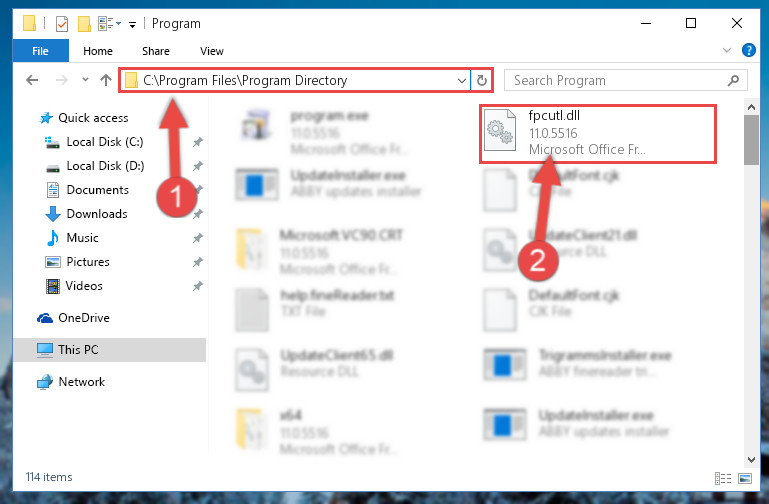Click the pin icon next to Pictures
The height and width of the screenshot is (504, 769).
[197, 262]
